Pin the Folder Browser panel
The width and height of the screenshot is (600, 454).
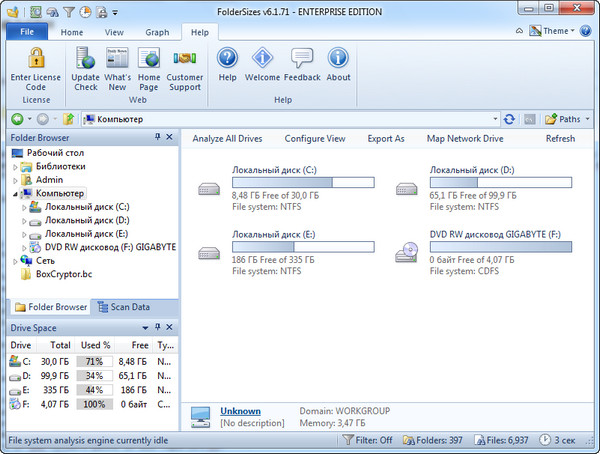[157, 137]
